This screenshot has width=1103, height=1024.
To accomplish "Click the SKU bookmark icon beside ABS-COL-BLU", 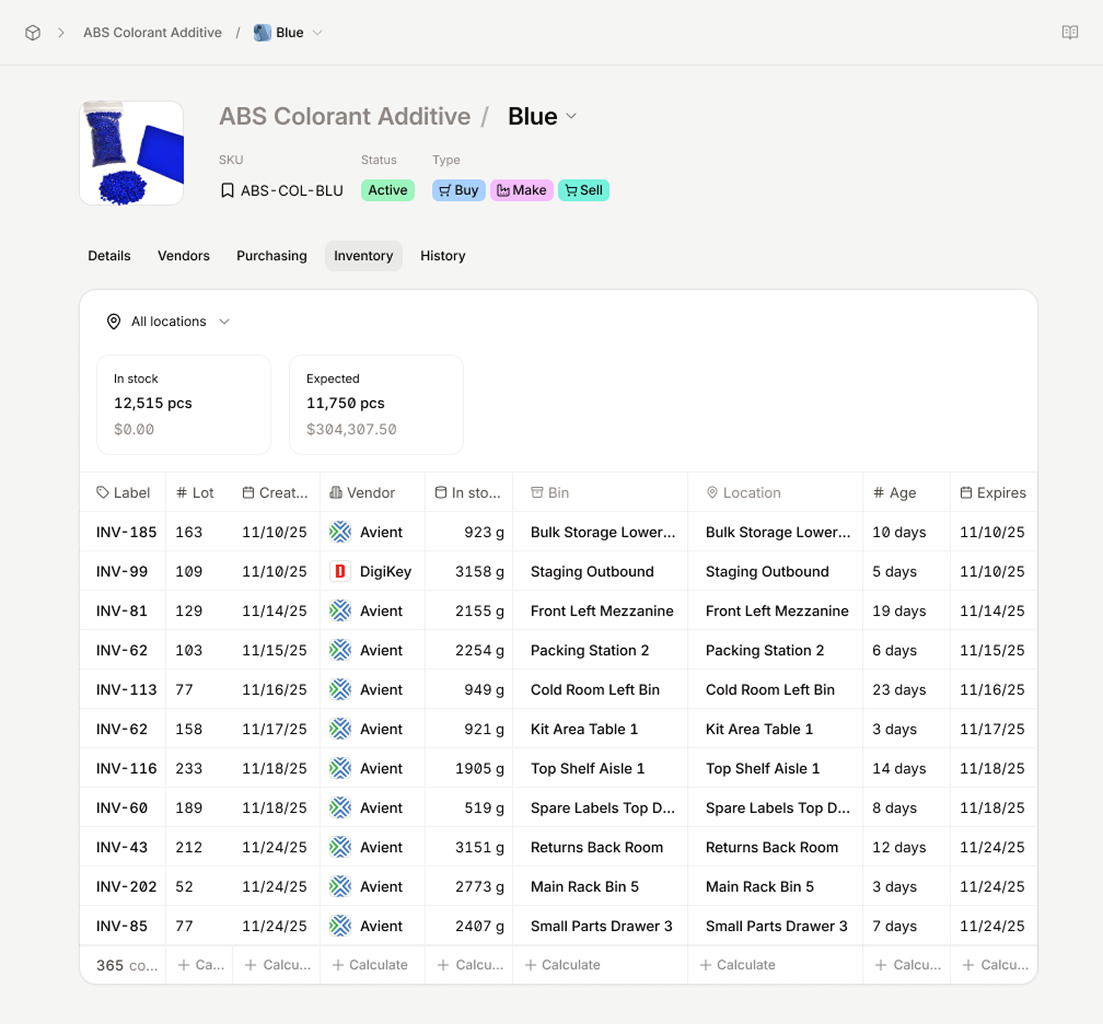I will 227,191.
